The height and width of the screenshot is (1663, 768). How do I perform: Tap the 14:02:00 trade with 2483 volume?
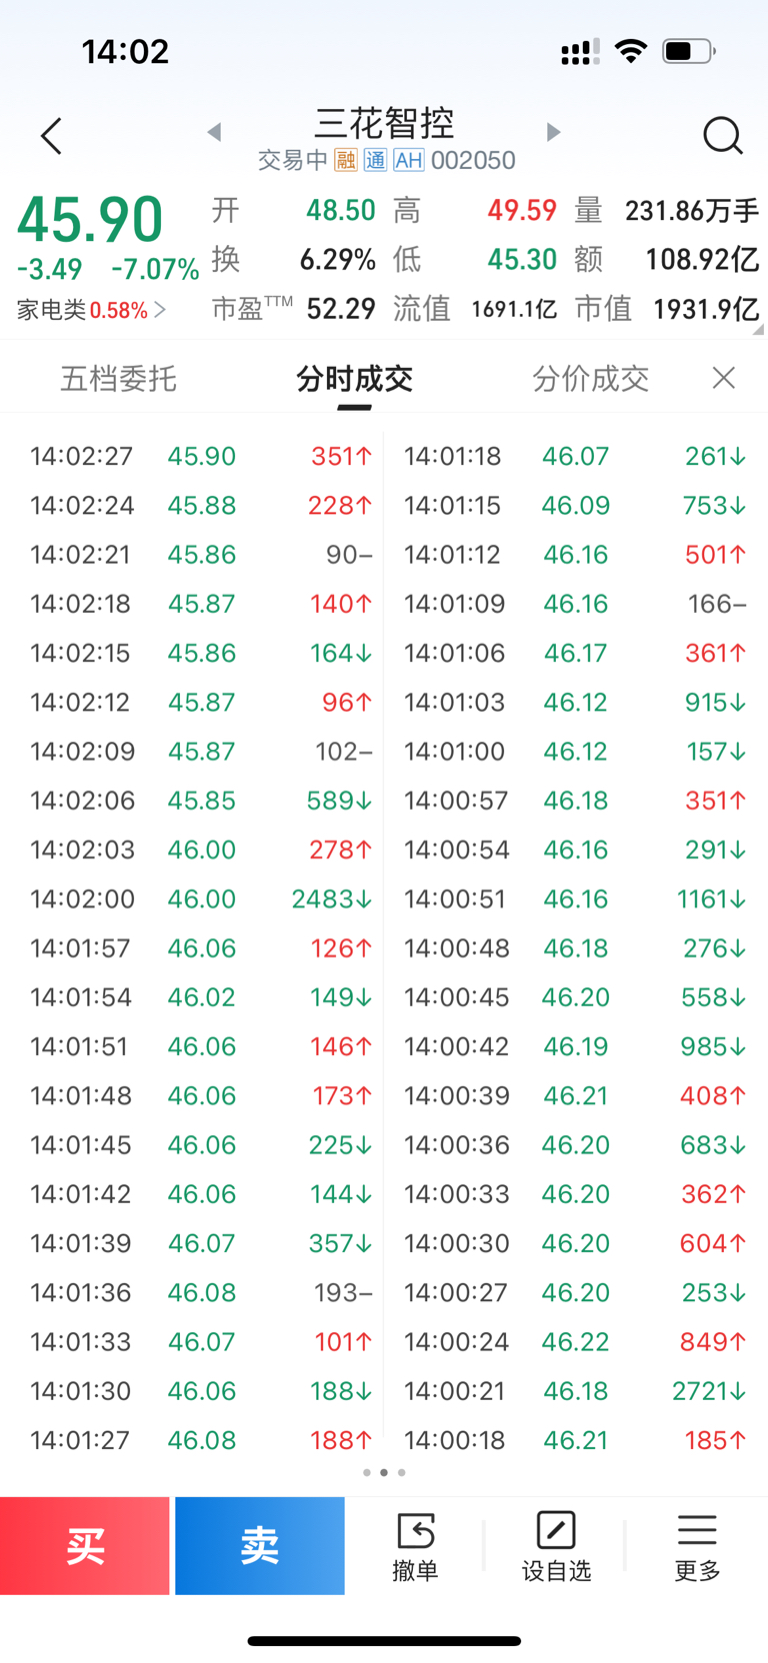200,899
